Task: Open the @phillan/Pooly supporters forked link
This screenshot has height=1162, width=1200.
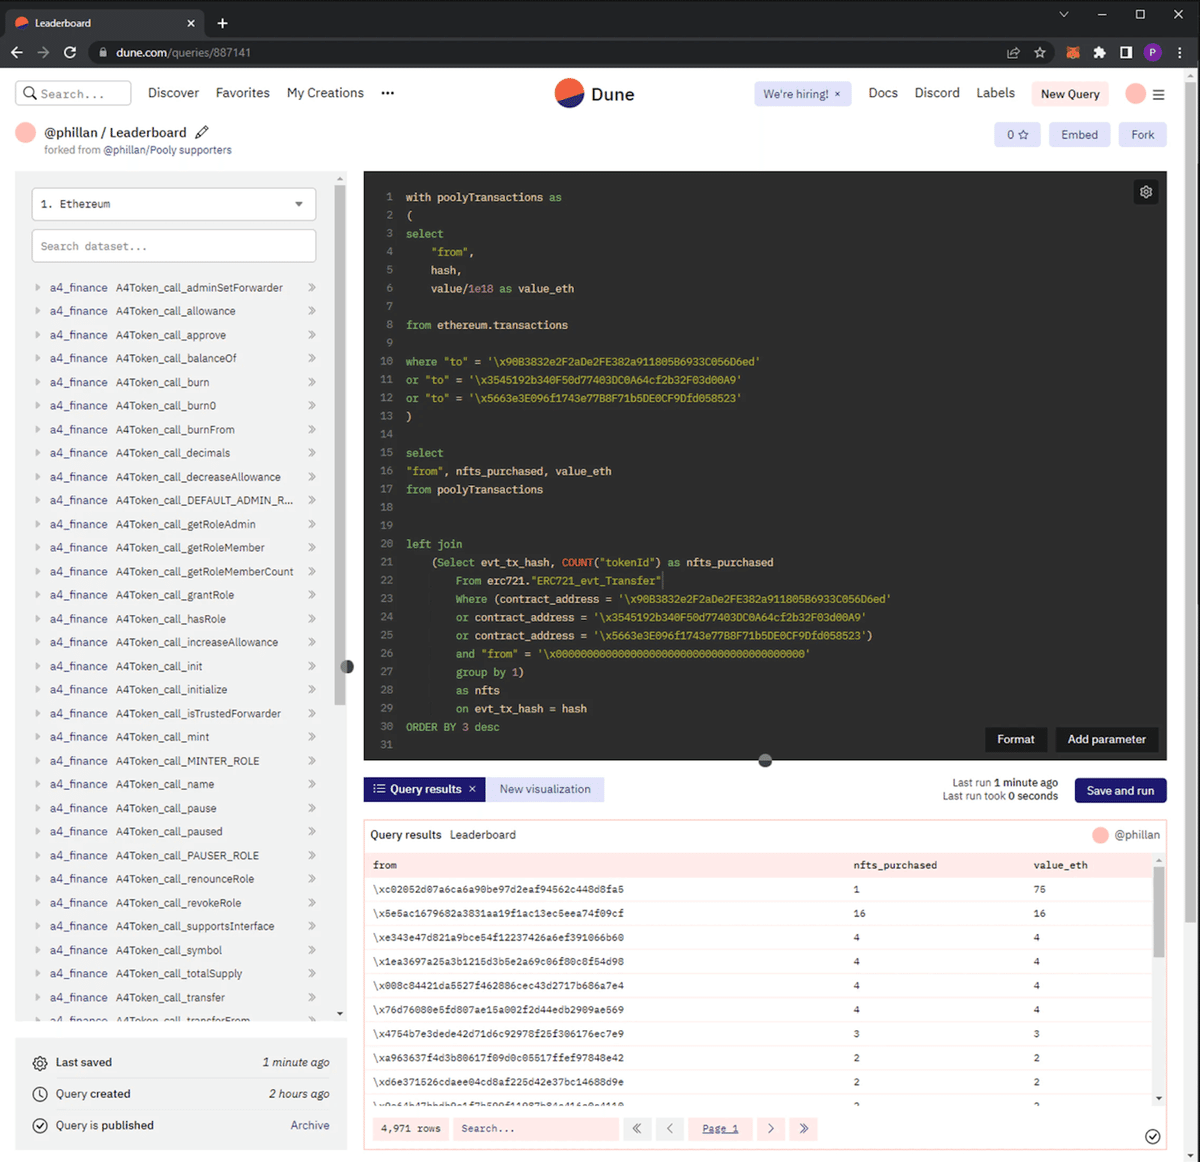Action: [x=167, y=150]
